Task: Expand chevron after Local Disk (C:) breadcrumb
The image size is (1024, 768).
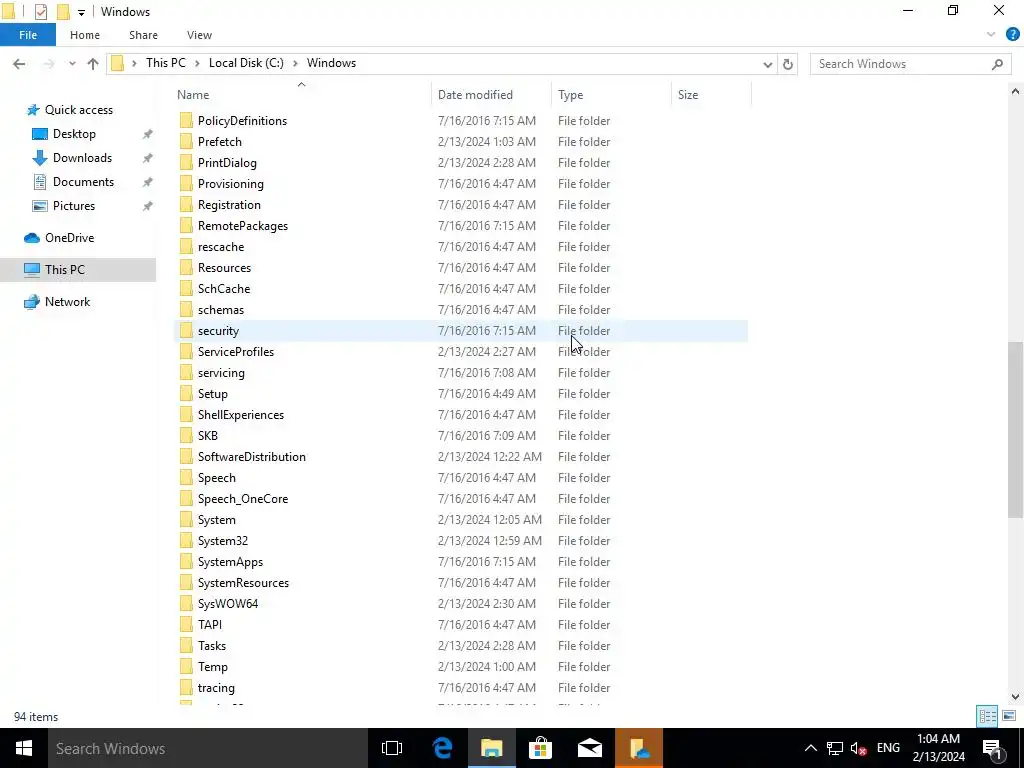Action: pyautogui.click(x=295, y=63)
